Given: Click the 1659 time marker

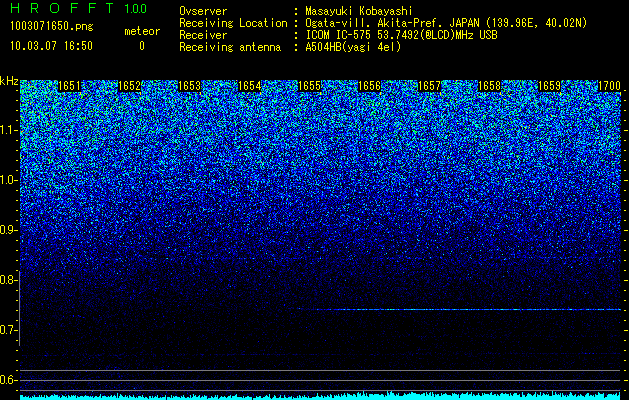Looking at the screenshot, I should (549, 86).
